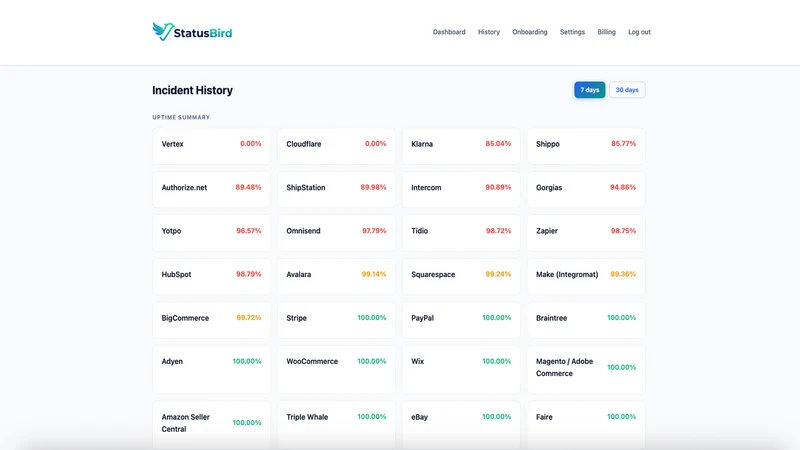
Task: Select the 7 days range button
Action: 590,90
